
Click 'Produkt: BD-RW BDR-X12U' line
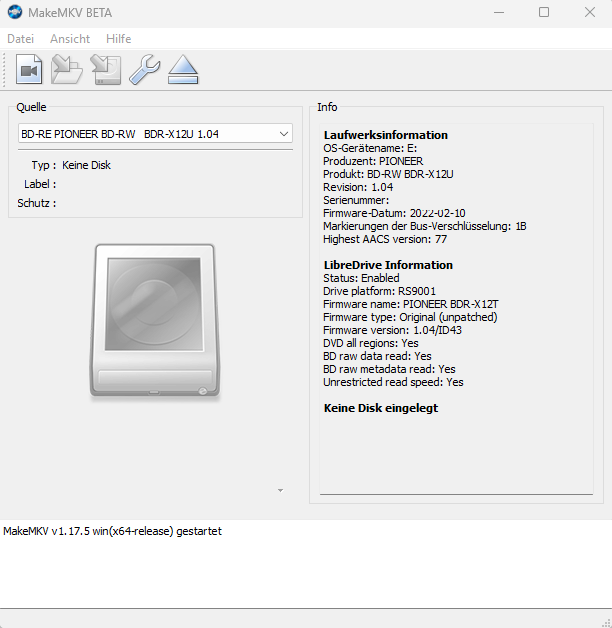pos(388,174)
